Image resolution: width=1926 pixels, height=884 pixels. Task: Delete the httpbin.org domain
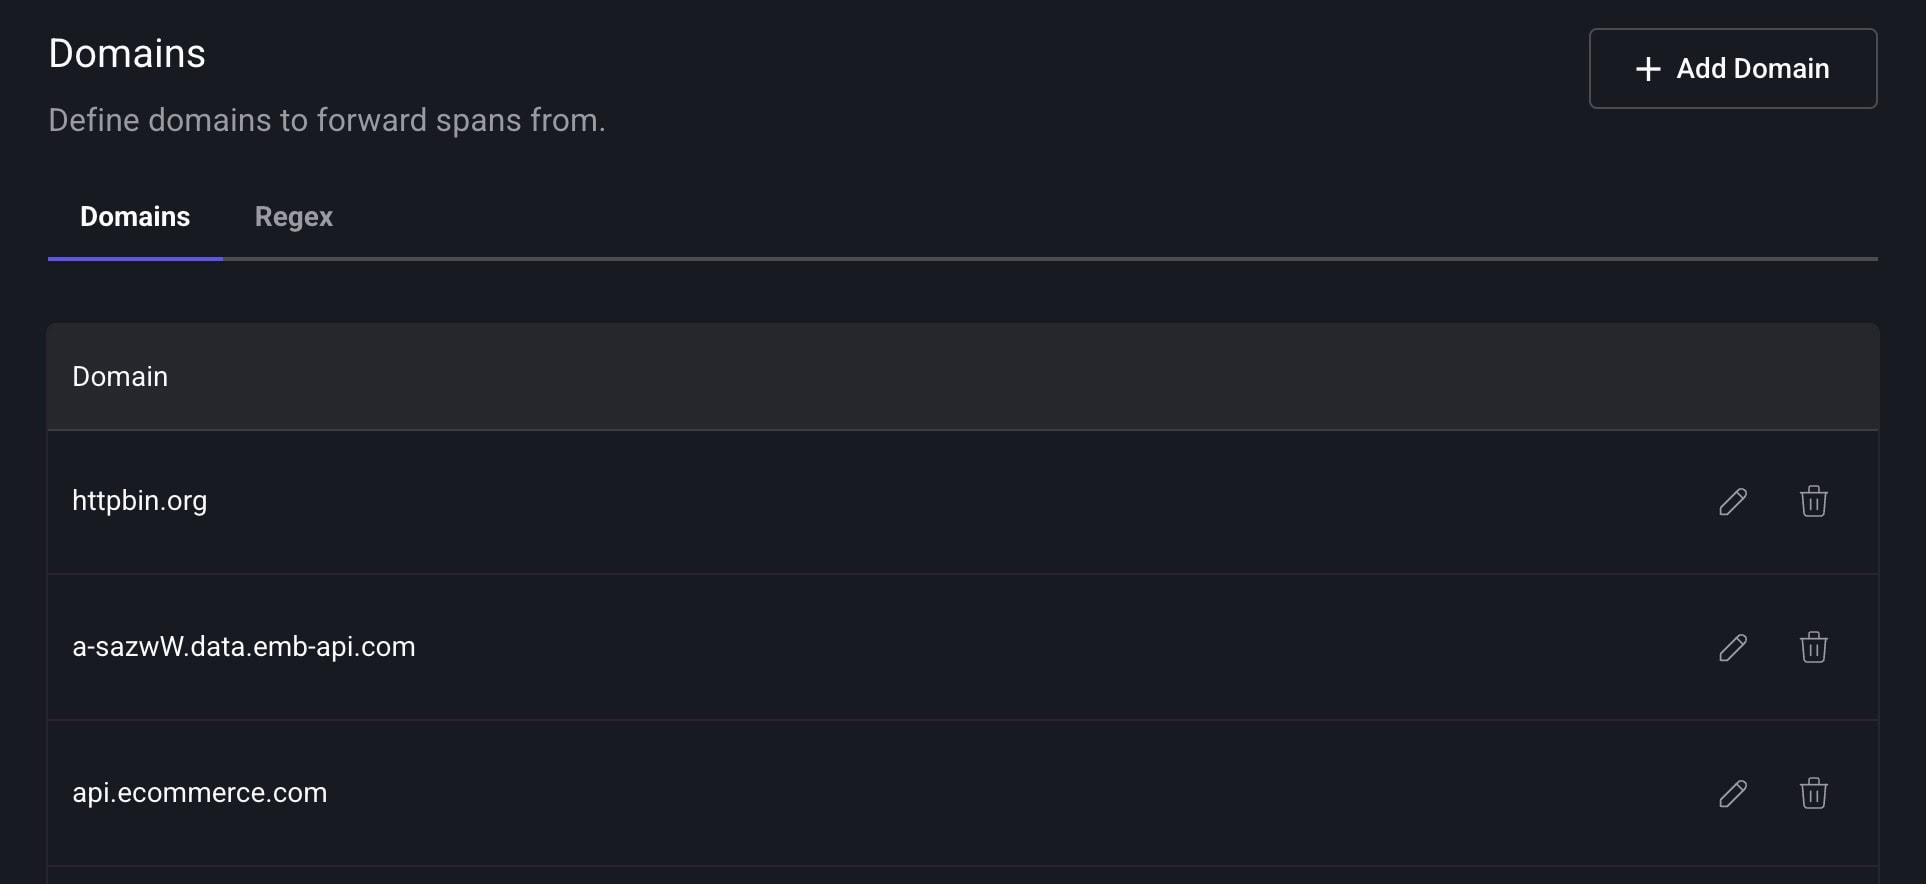tap(1813, 501)
